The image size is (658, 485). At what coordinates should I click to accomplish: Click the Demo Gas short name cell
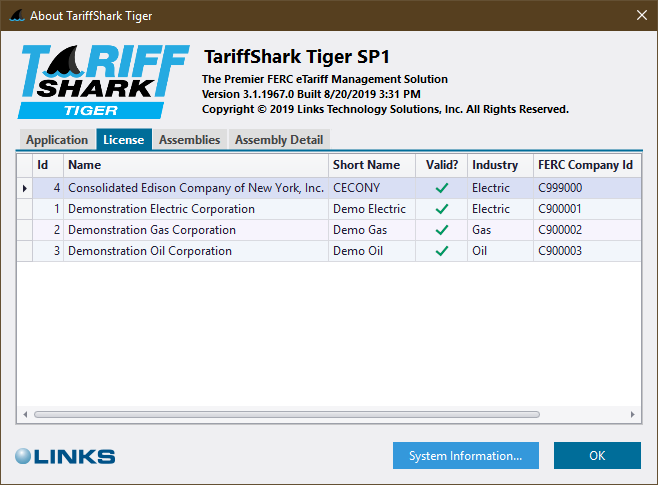pos(372,230)
